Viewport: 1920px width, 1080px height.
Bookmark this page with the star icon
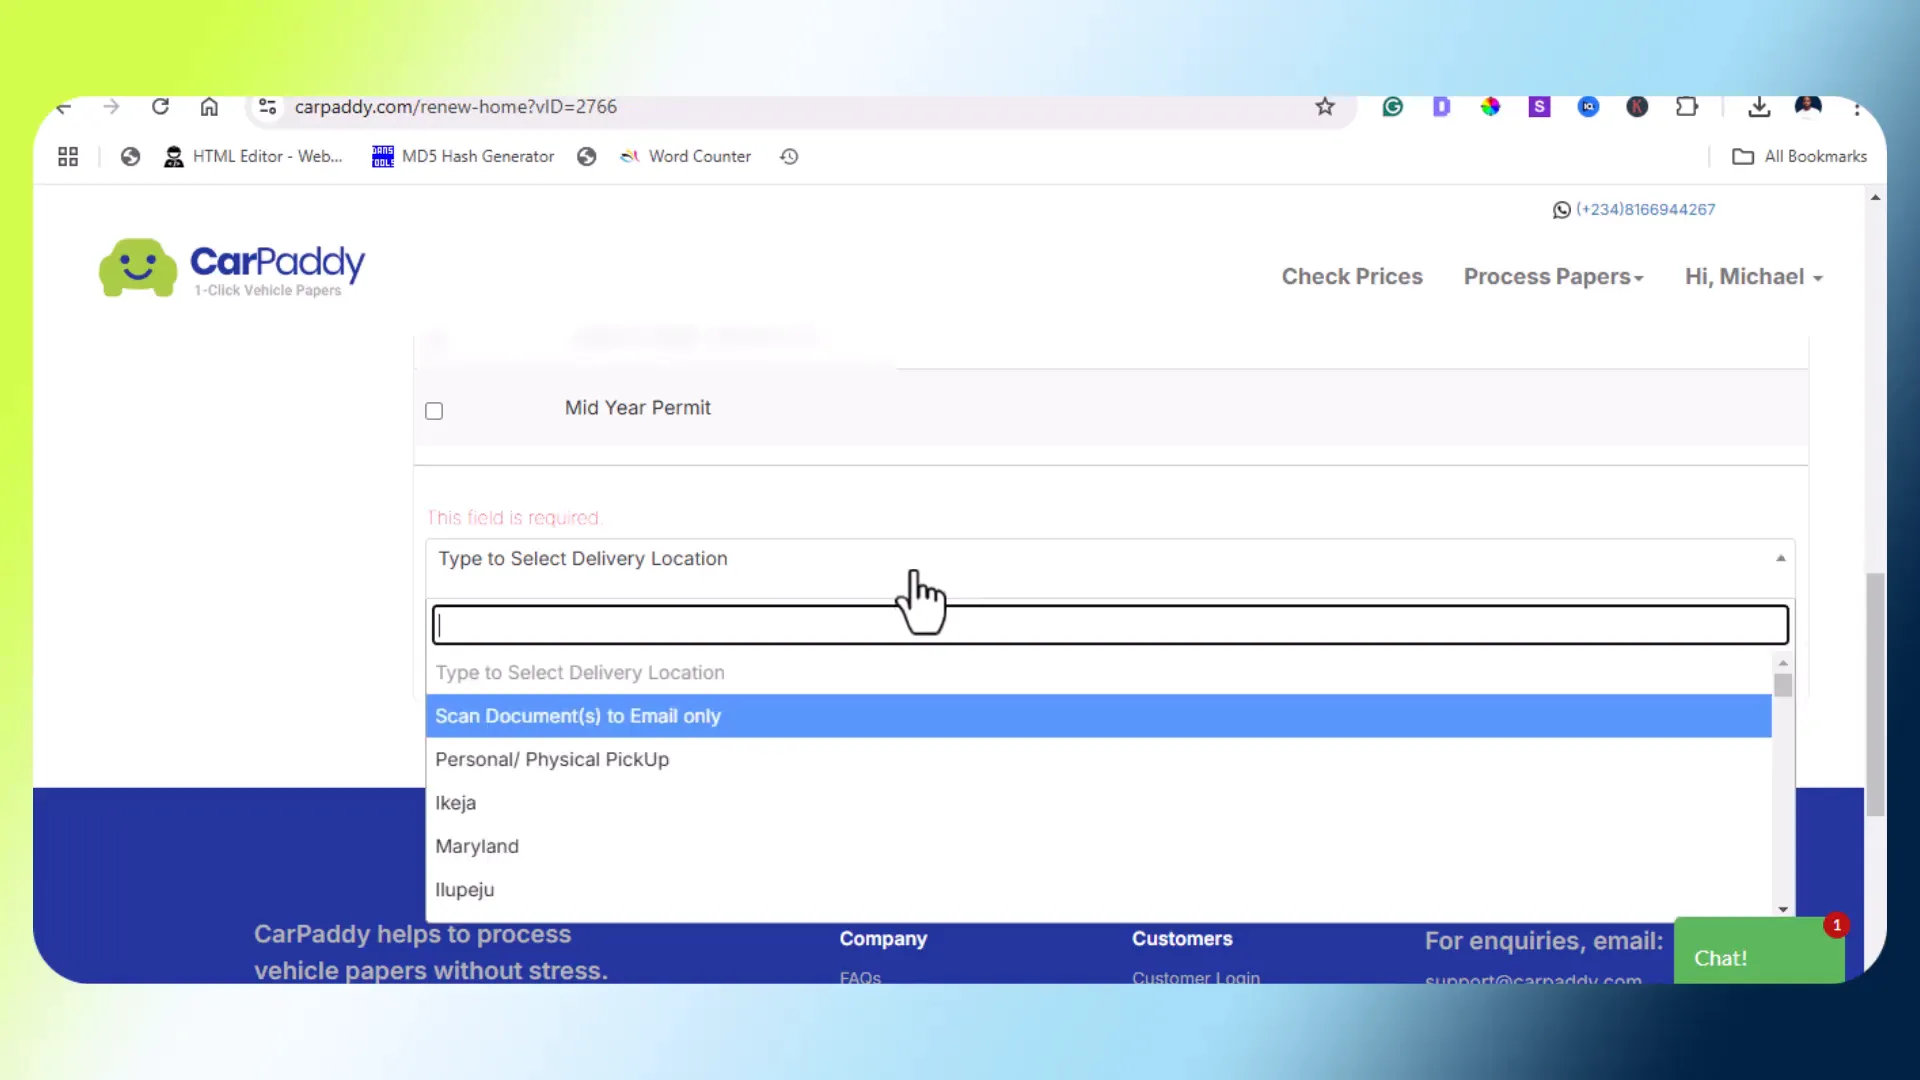pyautogui.click(x=1325, y=107)
